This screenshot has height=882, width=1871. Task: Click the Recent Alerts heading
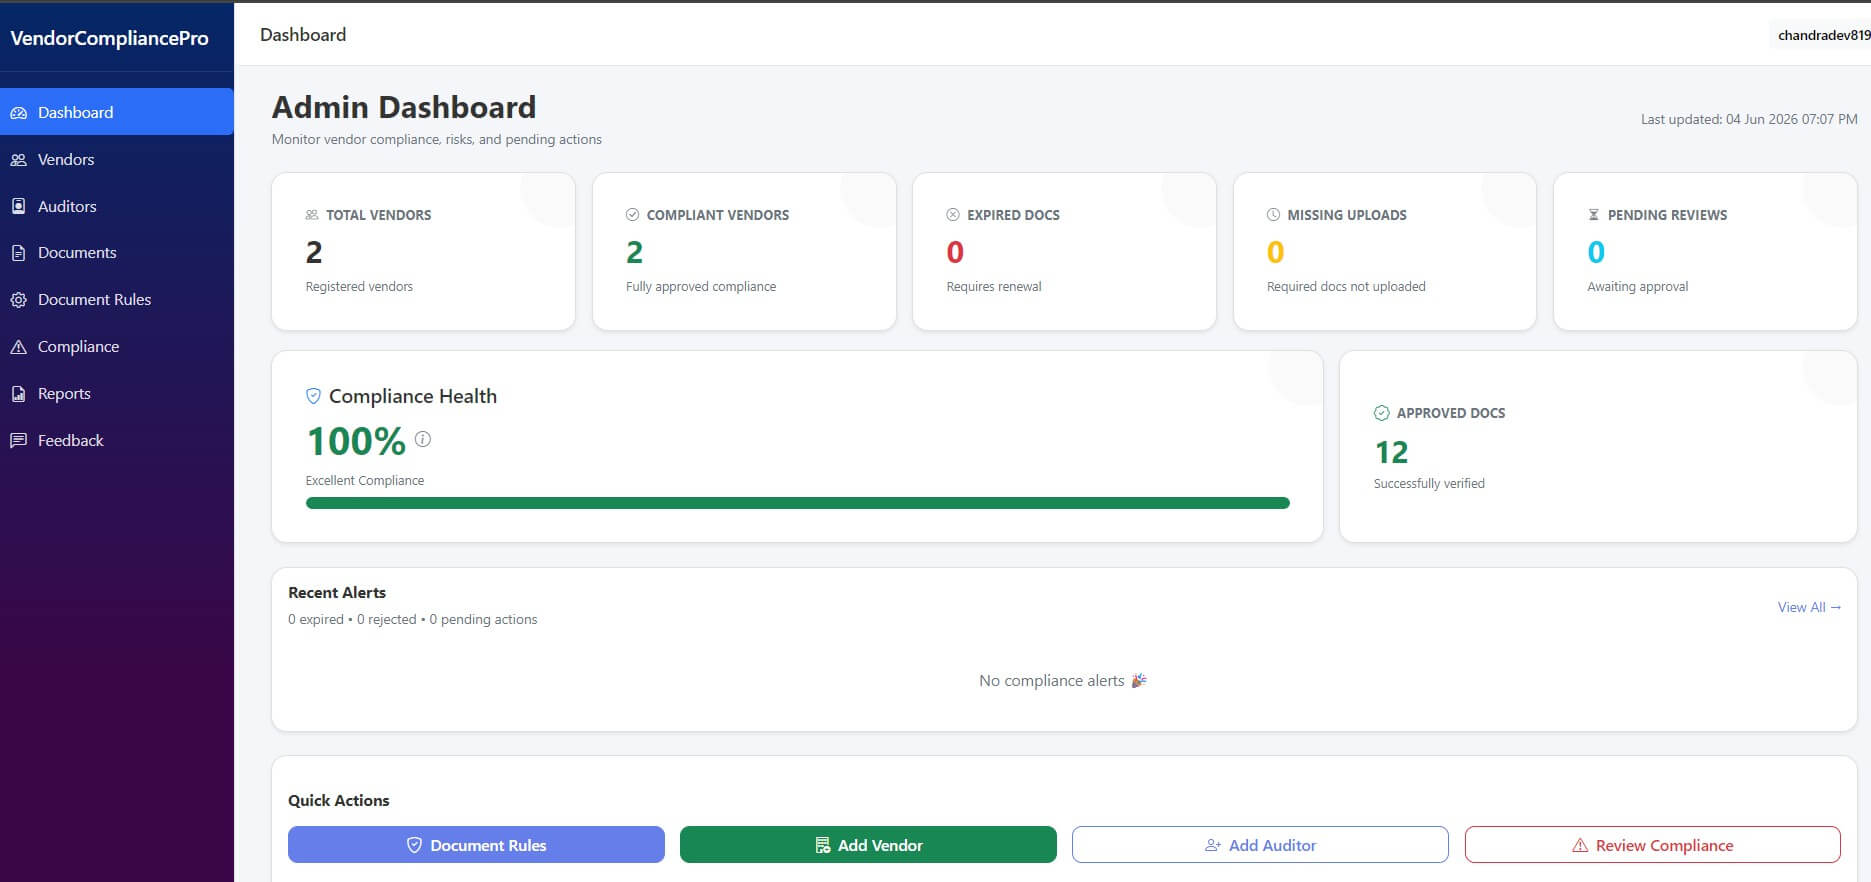point(337,592)
